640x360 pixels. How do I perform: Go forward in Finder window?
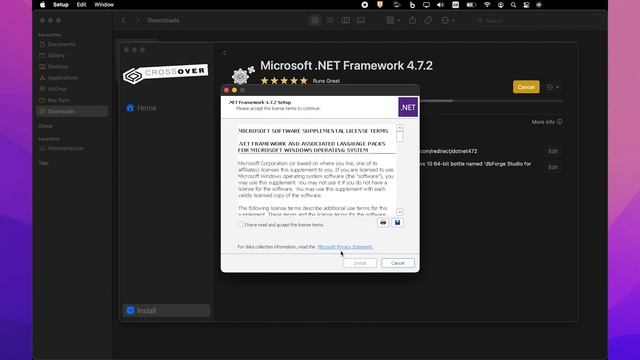click(138, 20)
